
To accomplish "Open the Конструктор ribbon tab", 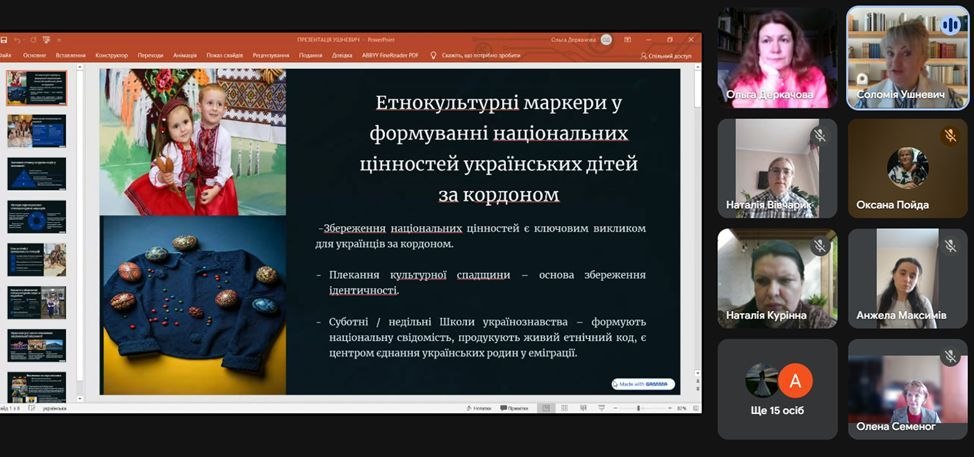I will tap(110, 56).
